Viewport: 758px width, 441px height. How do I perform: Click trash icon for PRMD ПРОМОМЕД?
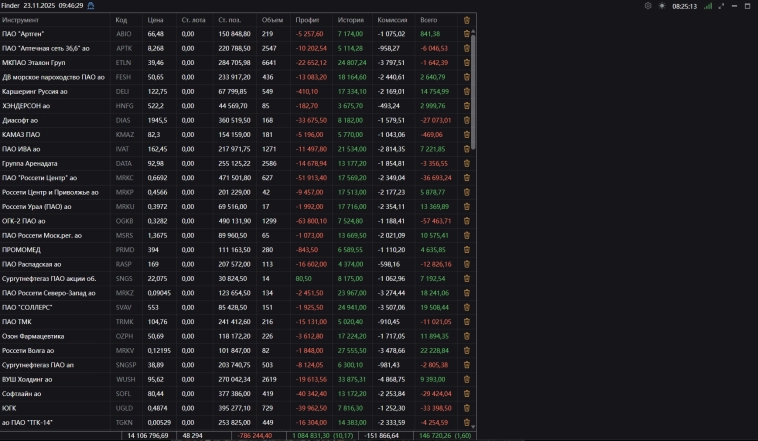466,250
